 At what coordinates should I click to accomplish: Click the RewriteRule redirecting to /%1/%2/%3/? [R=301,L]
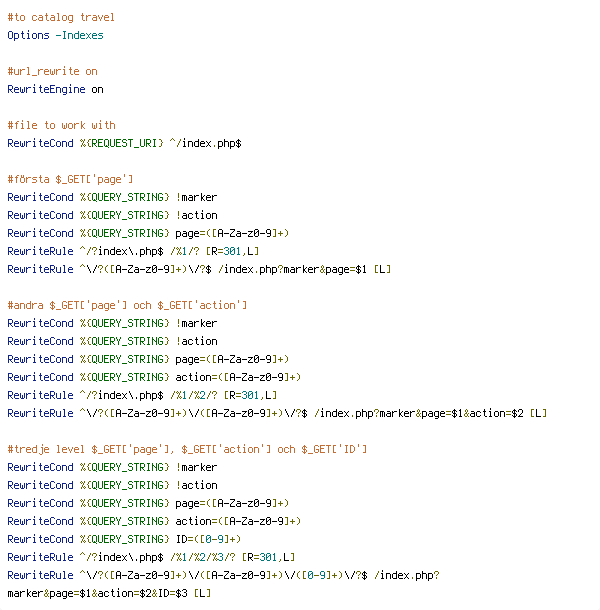click(x=151, y=557)
